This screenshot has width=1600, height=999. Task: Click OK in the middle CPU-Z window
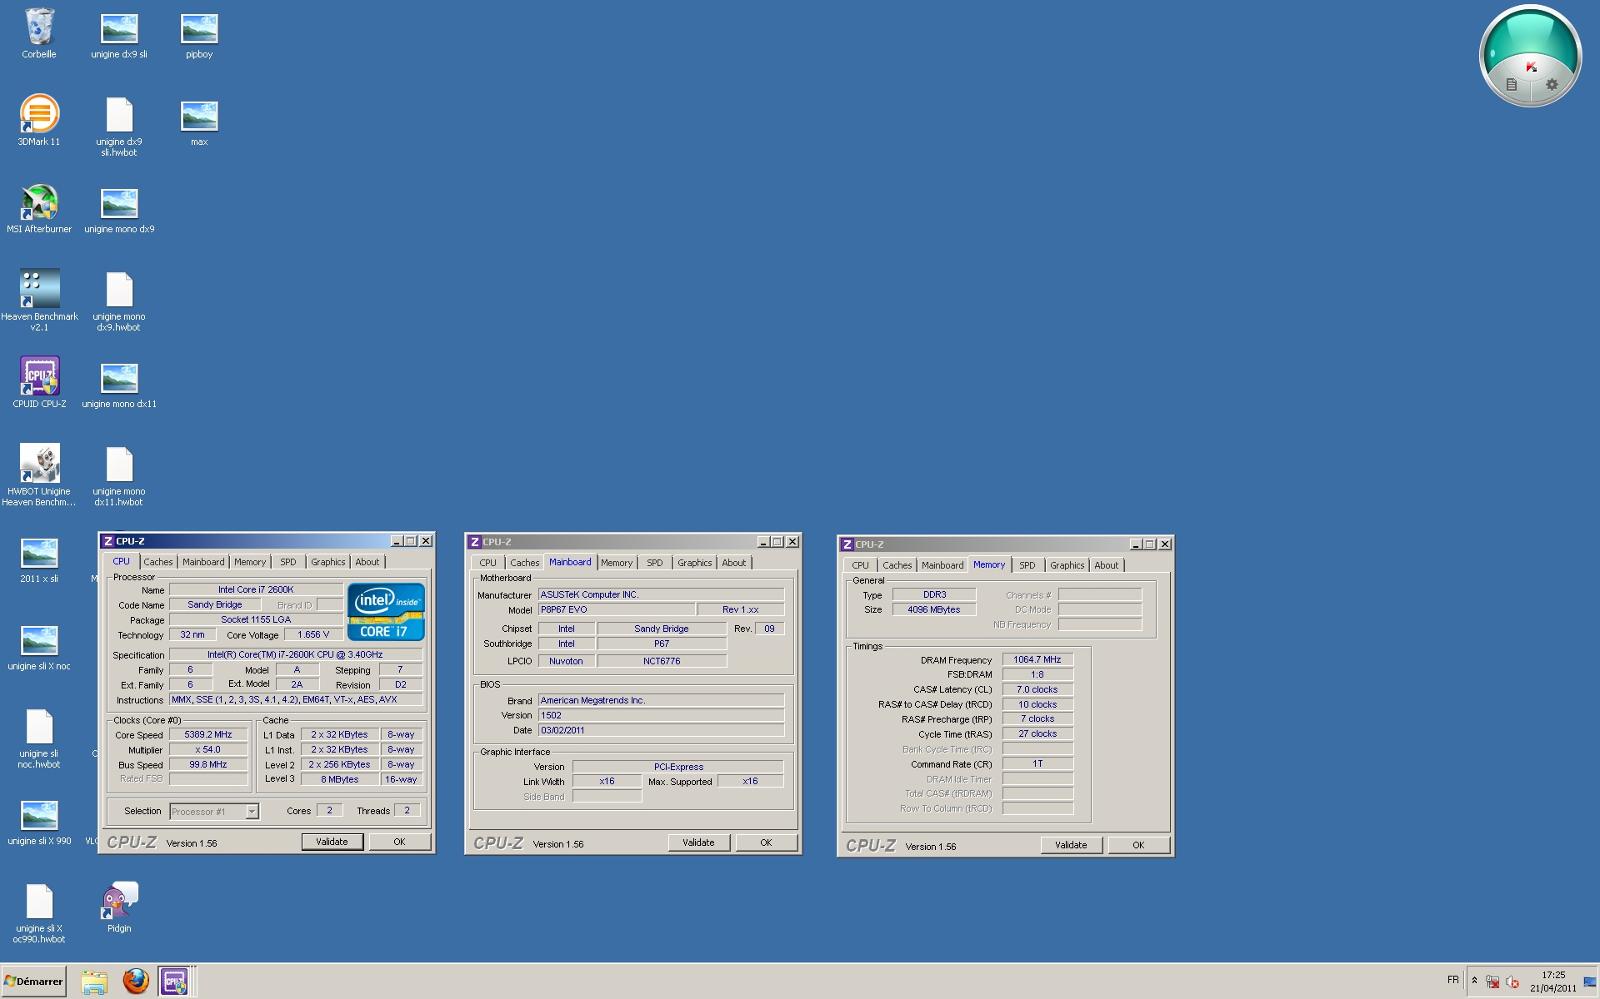(x=766, y=843)
